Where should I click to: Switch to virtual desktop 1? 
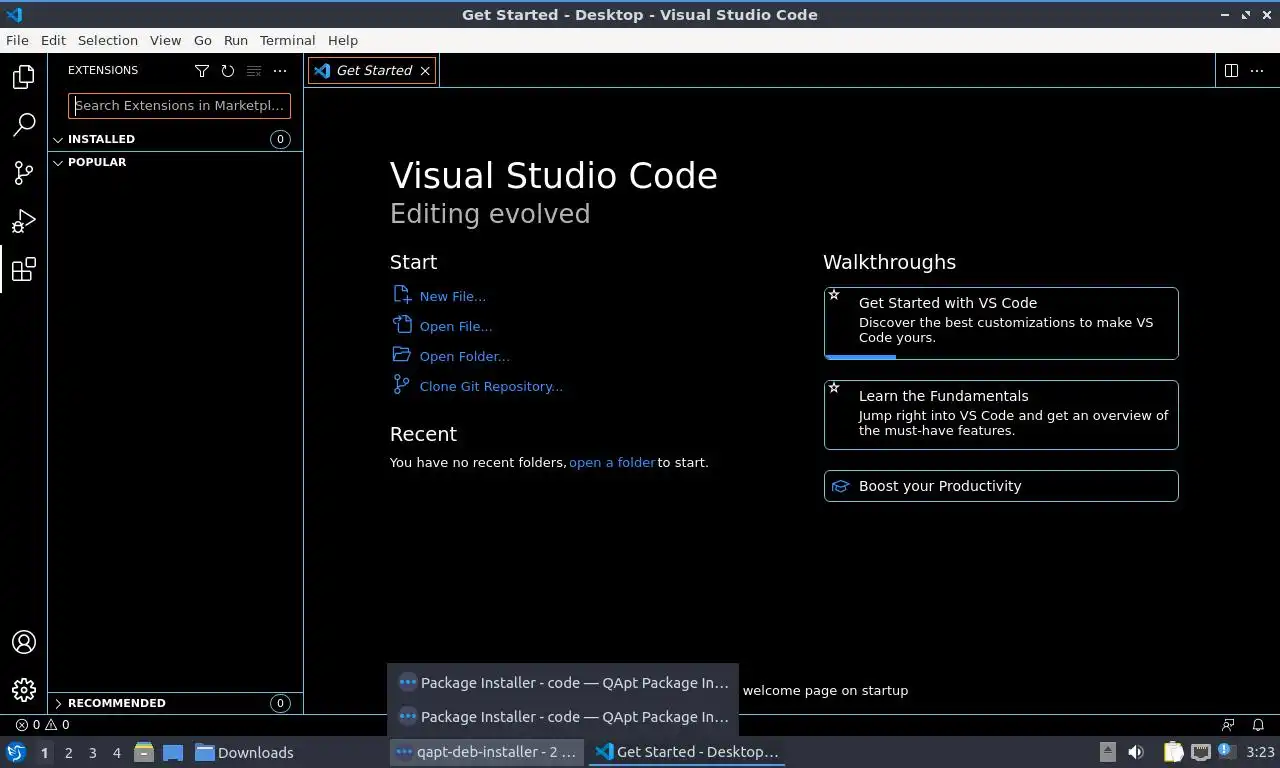click(x=45, y=753)
